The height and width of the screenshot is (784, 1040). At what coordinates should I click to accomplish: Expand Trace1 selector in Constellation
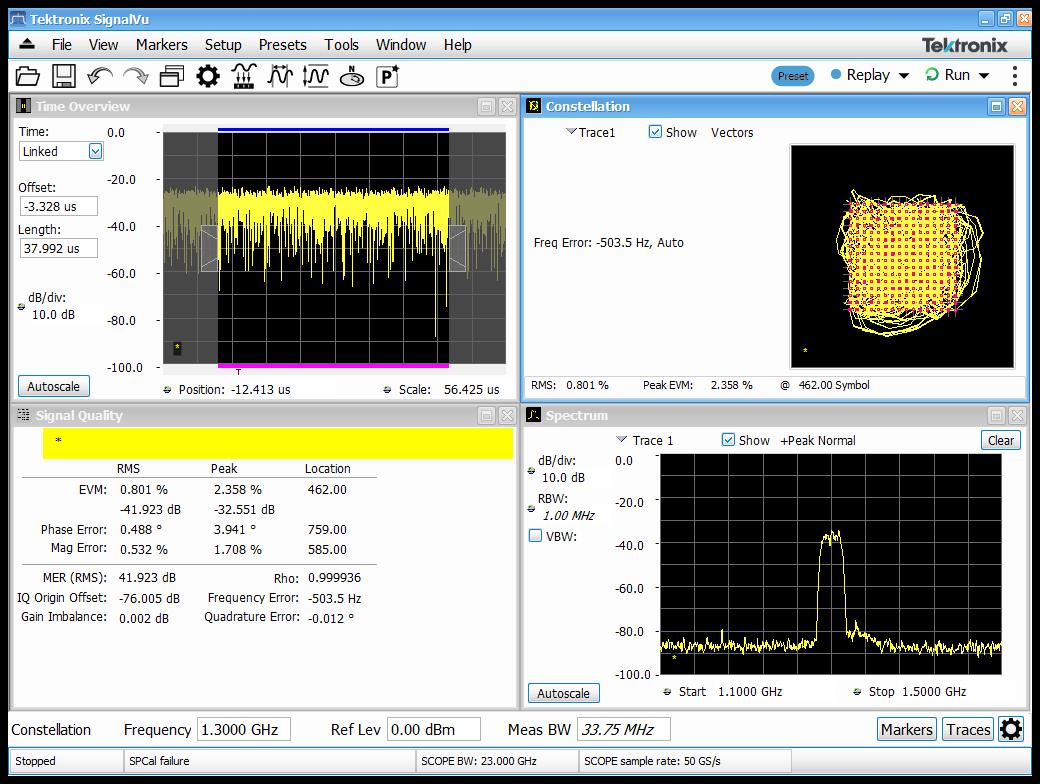(x=570, y=131)
